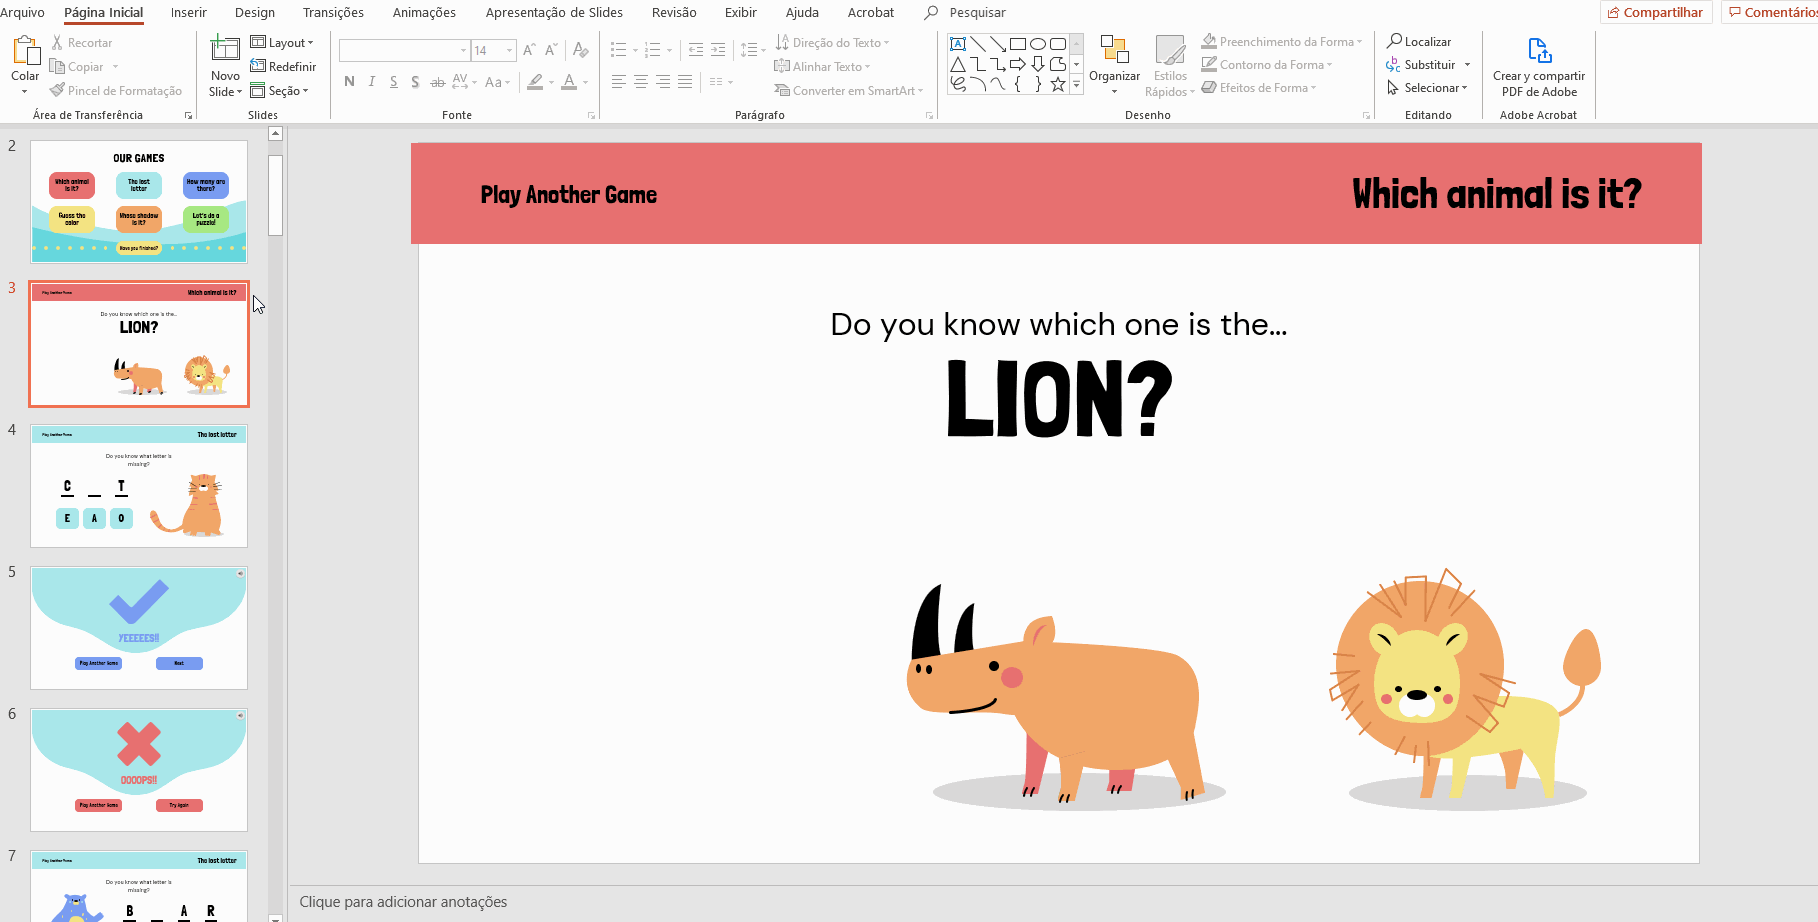This screenshot has height=922, width=1818.
Task: Increase list indent level icon
Action: (x=718, y=50)
